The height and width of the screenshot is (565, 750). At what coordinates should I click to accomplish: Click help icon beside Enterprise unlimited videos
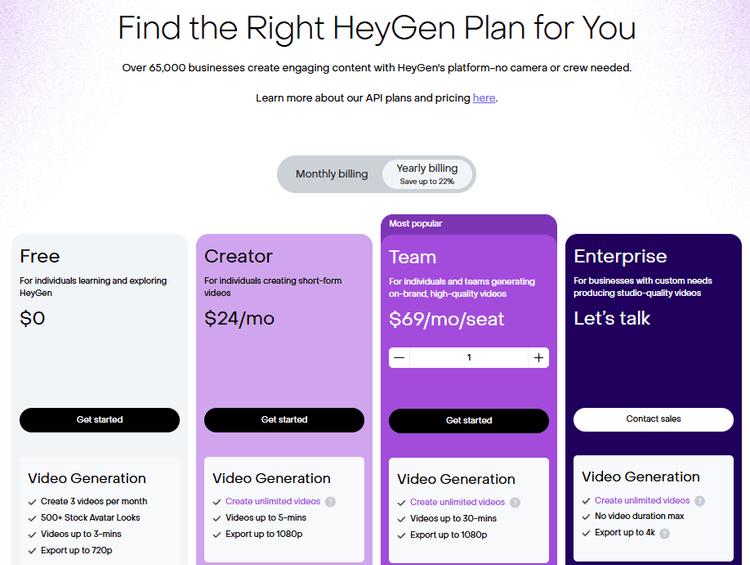tap(700, 501)
